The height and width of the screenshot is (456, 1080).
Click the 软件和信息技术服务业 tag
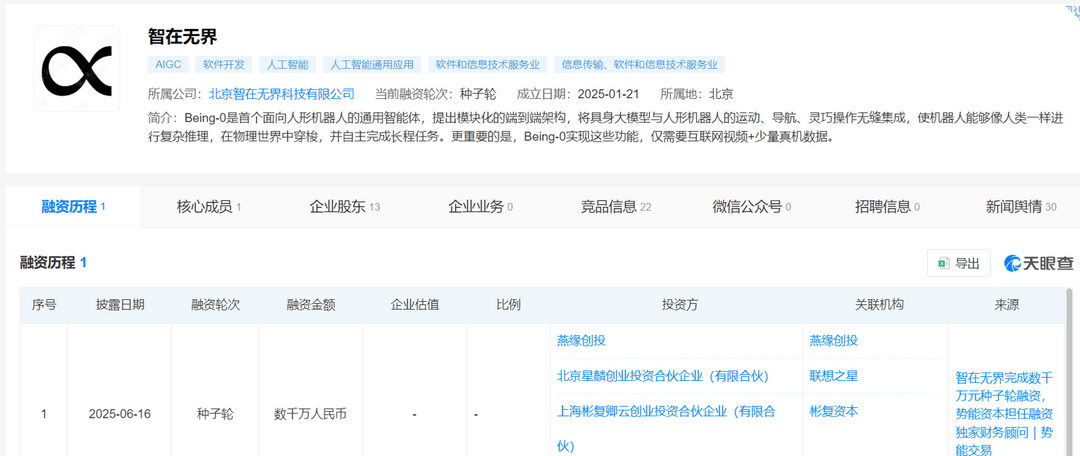487,65
